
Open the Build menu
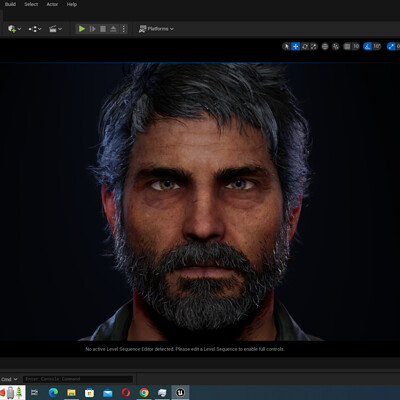[x=10, y=4]
